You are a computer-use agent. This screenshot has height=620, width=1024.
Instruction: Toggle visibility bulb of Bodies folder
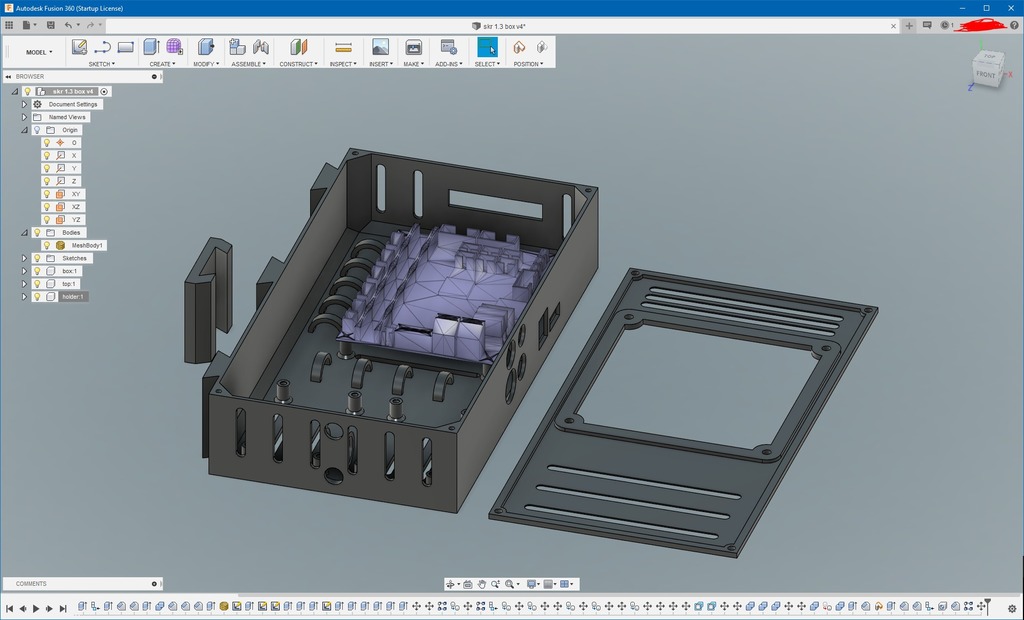(x=37, y=233)
